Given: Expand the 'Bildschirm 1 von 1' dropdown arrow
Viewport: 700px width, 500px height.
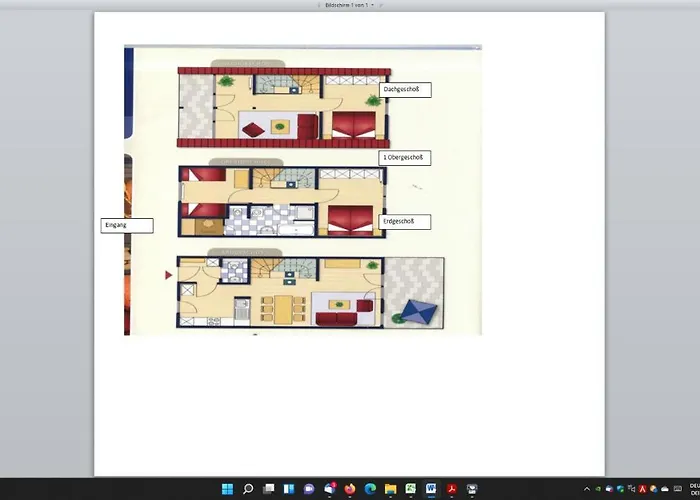Looking at the screenshot, I should click(373, 5).
